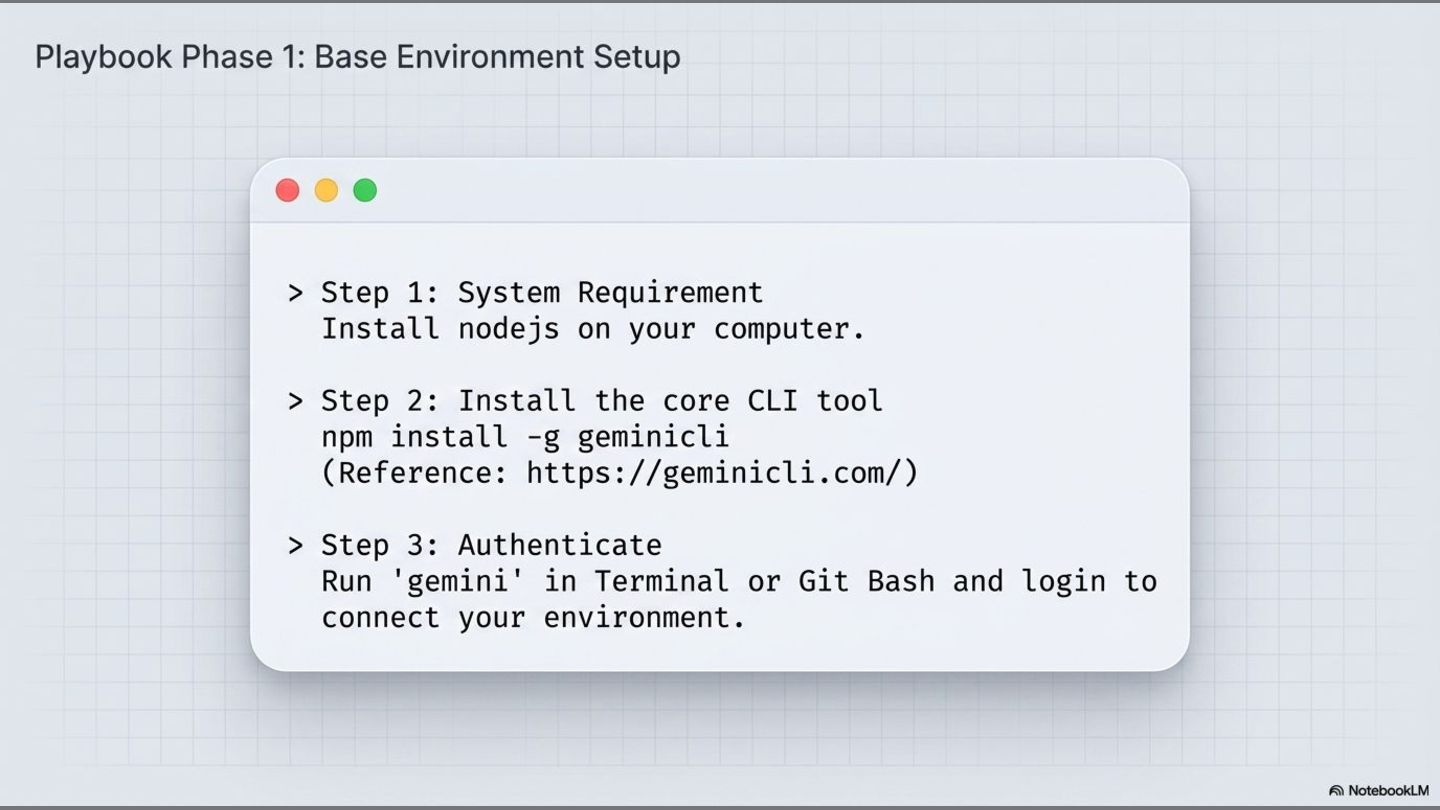Select the 'Step 1: System Requirement' heading
1440x810 pixels.
click(542, 293)
